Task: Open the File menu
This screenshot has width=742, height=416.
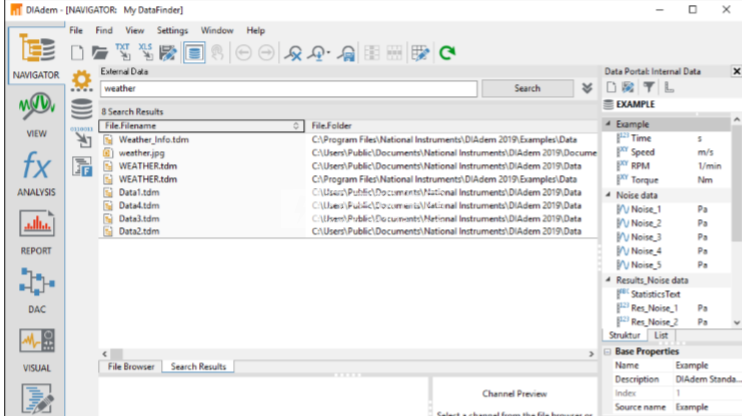Action: 76,30
